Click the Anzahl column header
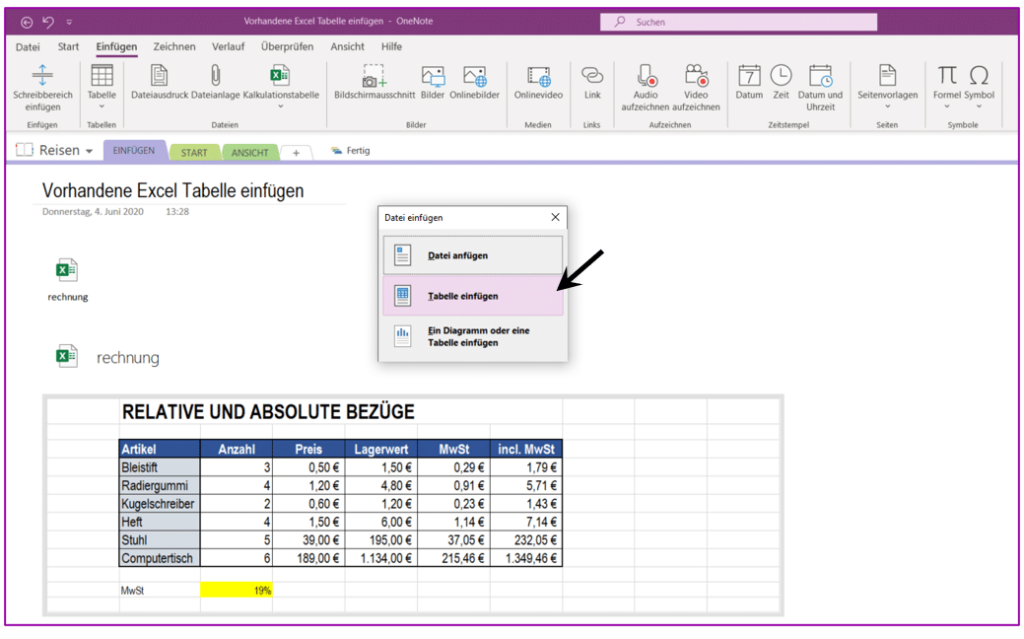Screen dimensions: 1024x639 (x=236, y=449)
